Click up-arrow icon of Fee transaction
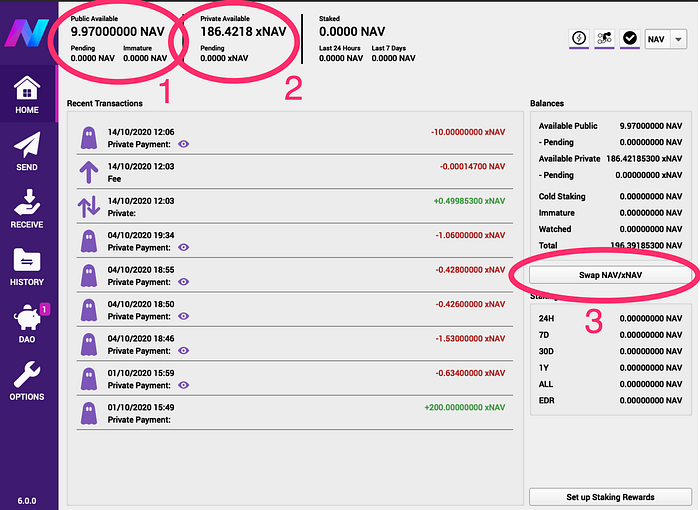The image size is (700, 510). tap(89, 172)
